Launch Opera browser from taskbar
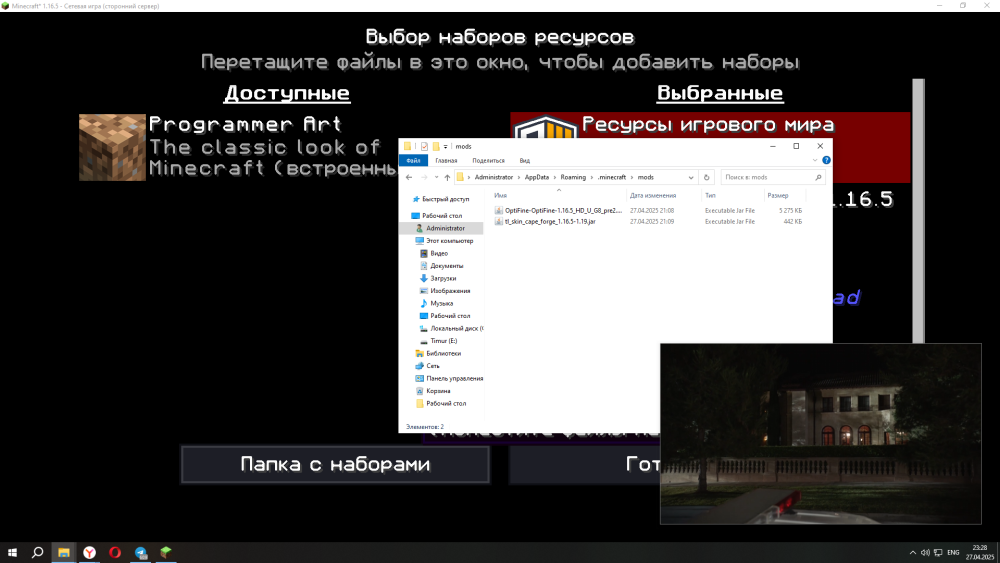The image size is (1000, 563). point(115,552)
